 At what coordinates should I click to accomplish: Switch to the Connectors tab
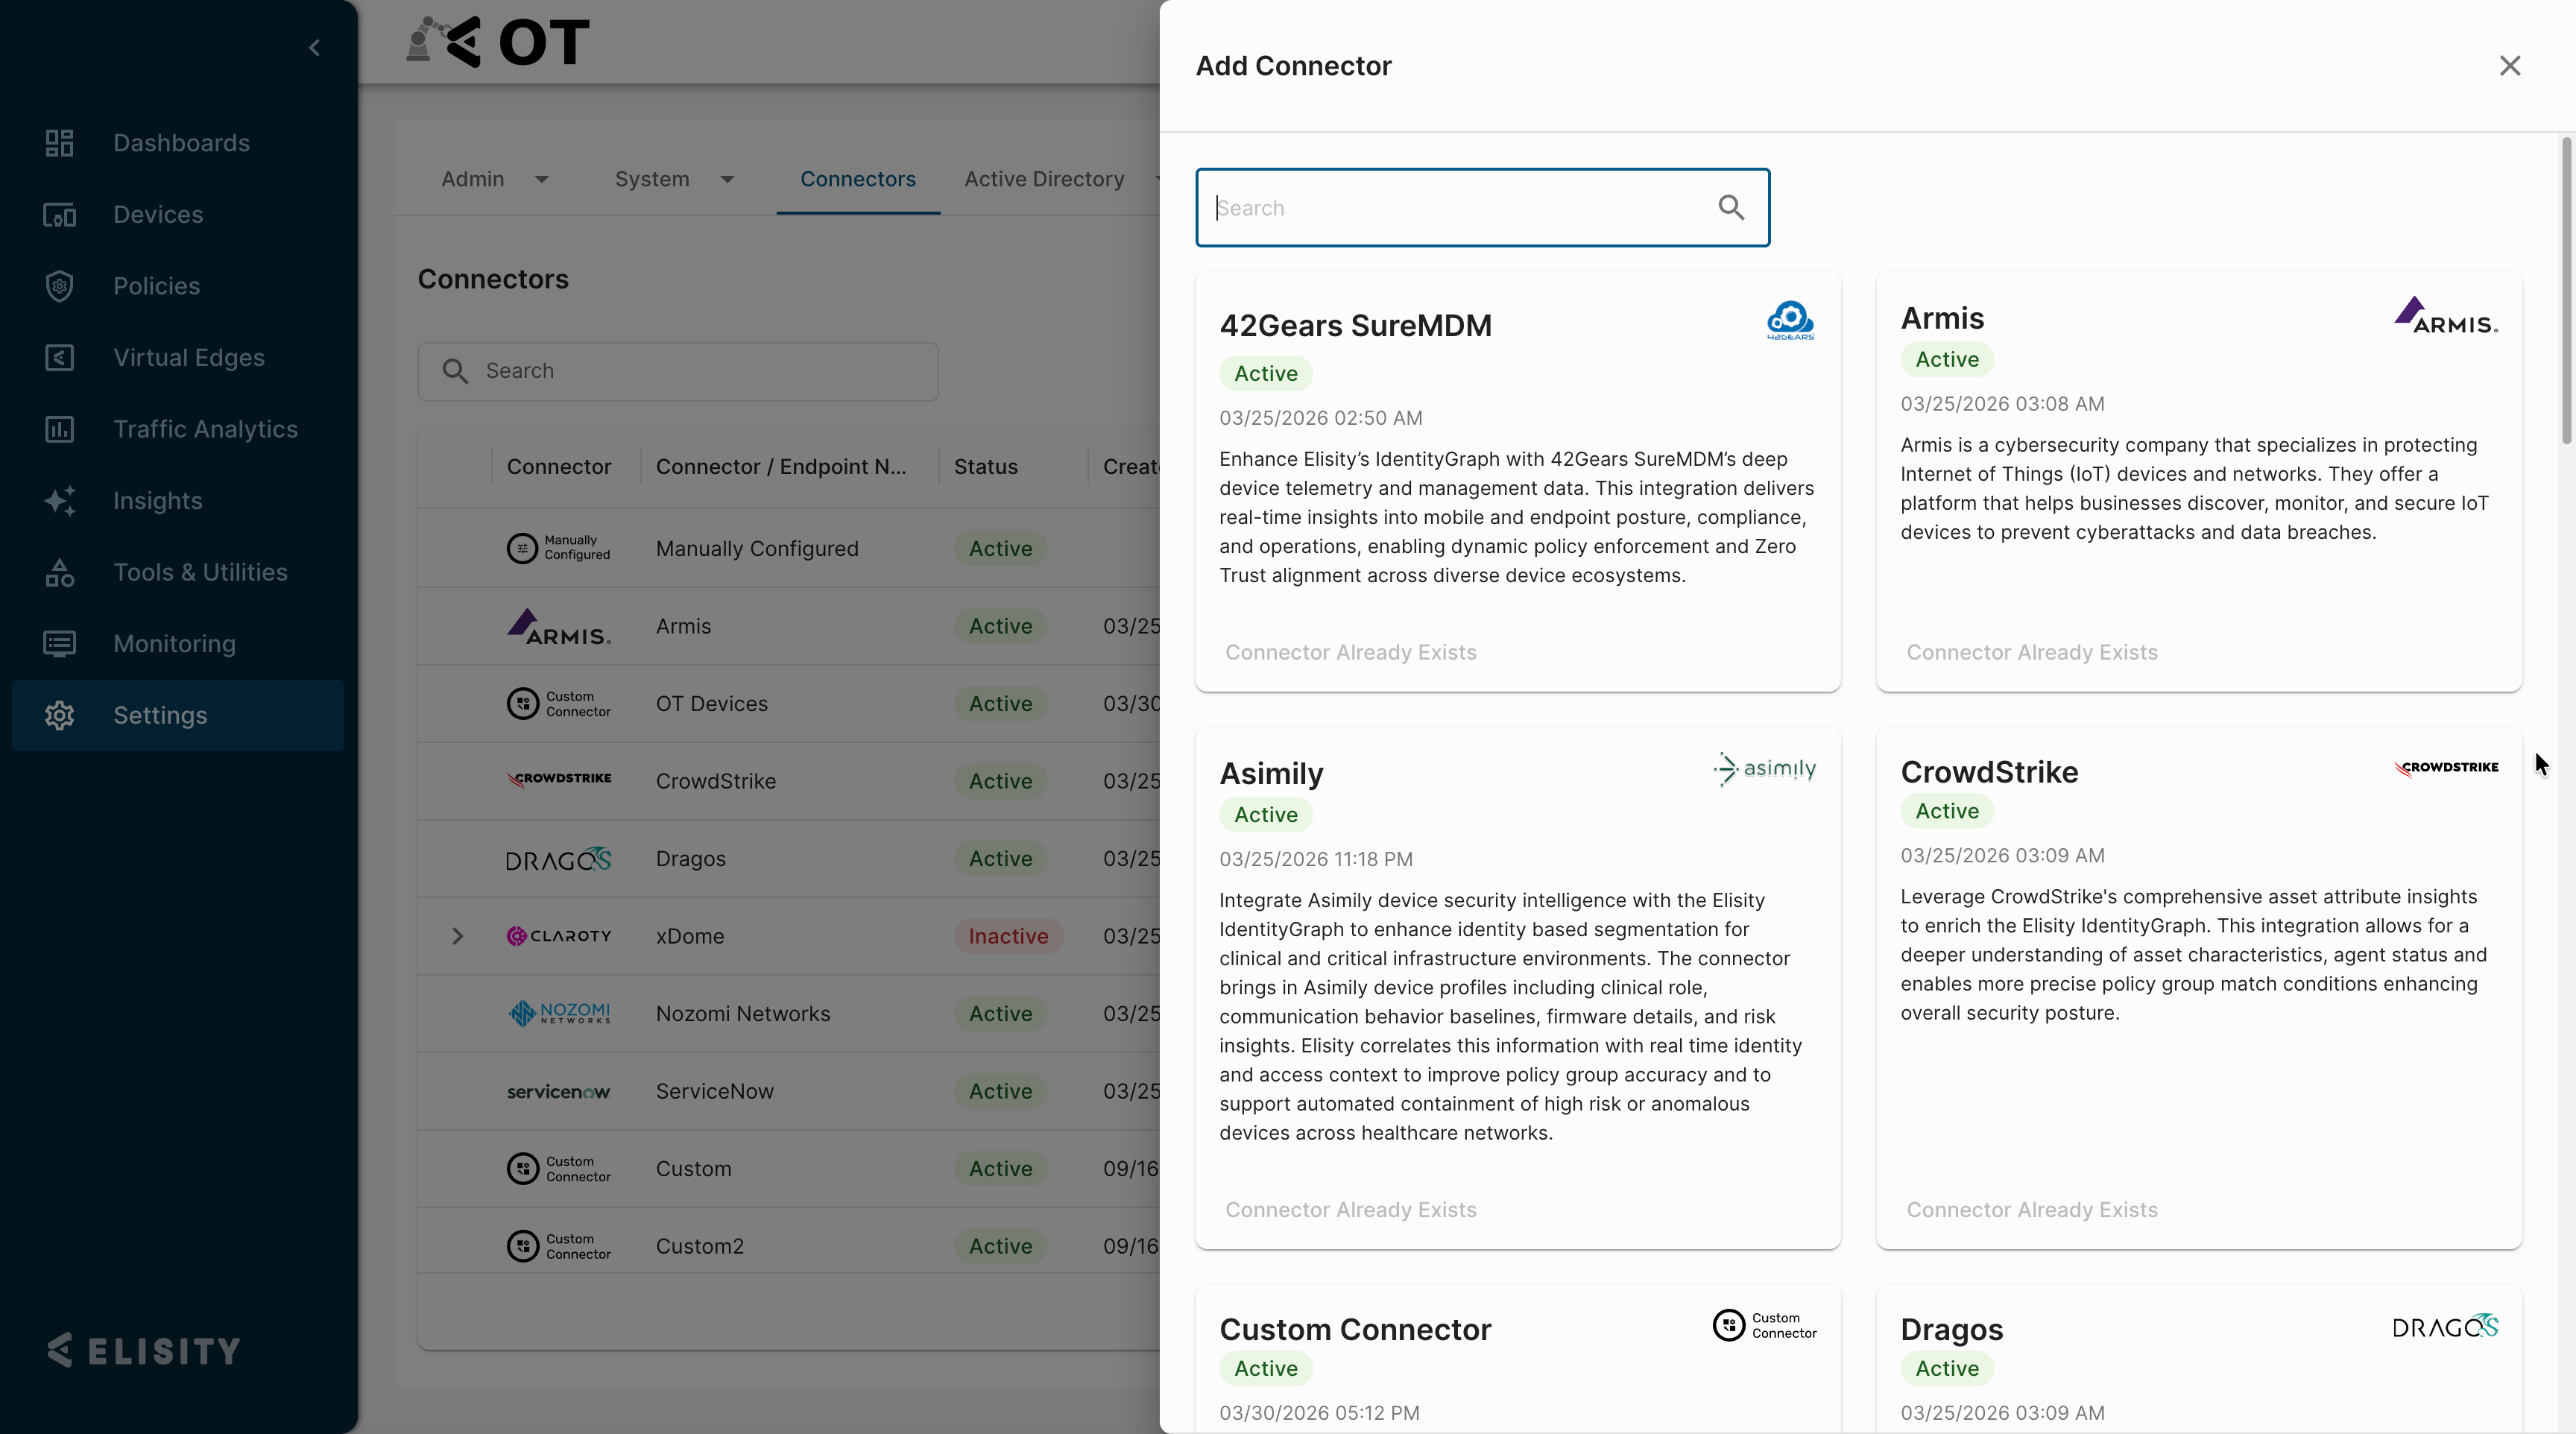pos(858,179)
